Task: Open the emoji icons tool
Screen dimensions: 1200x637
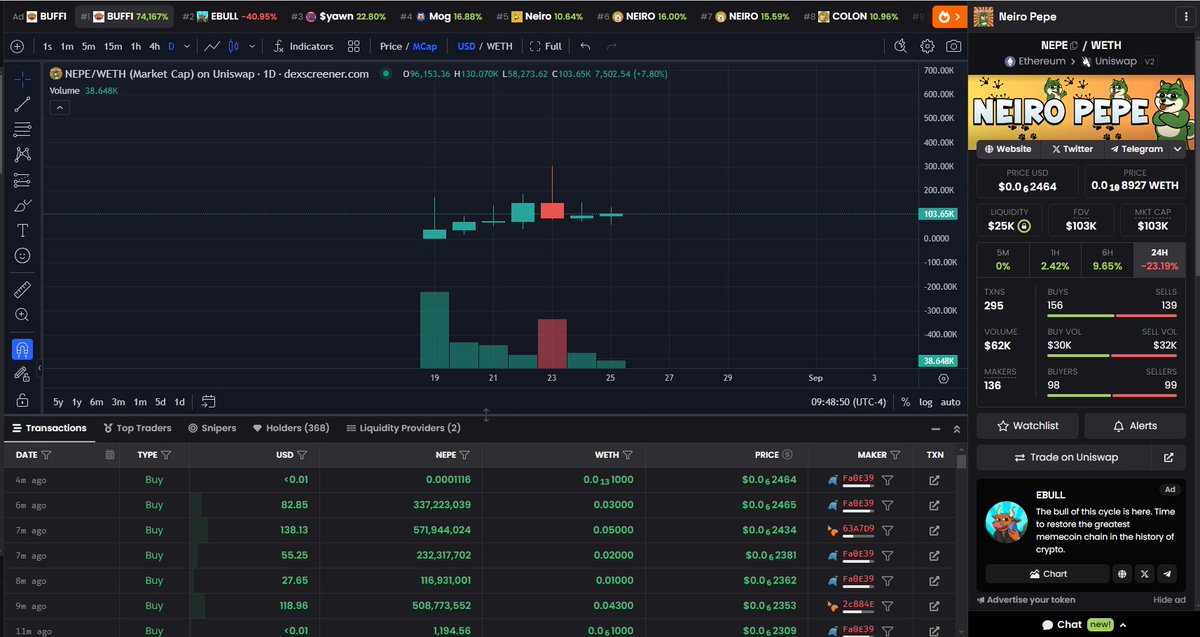Action: click(x=22, y=256)
